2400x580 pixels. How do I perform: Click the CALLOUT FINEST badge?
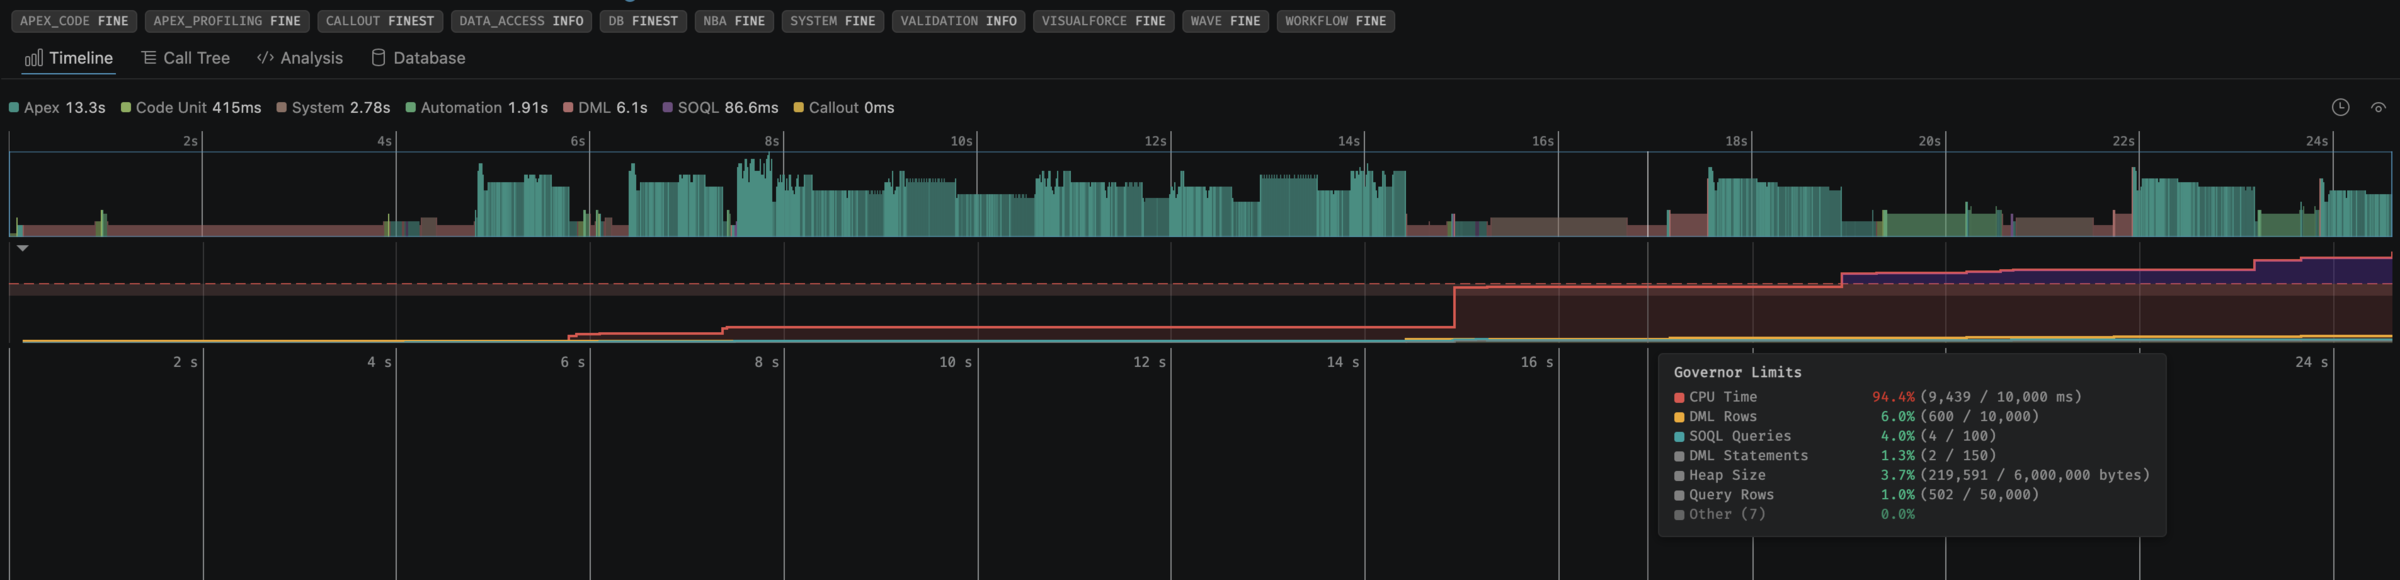pos(380,21)
